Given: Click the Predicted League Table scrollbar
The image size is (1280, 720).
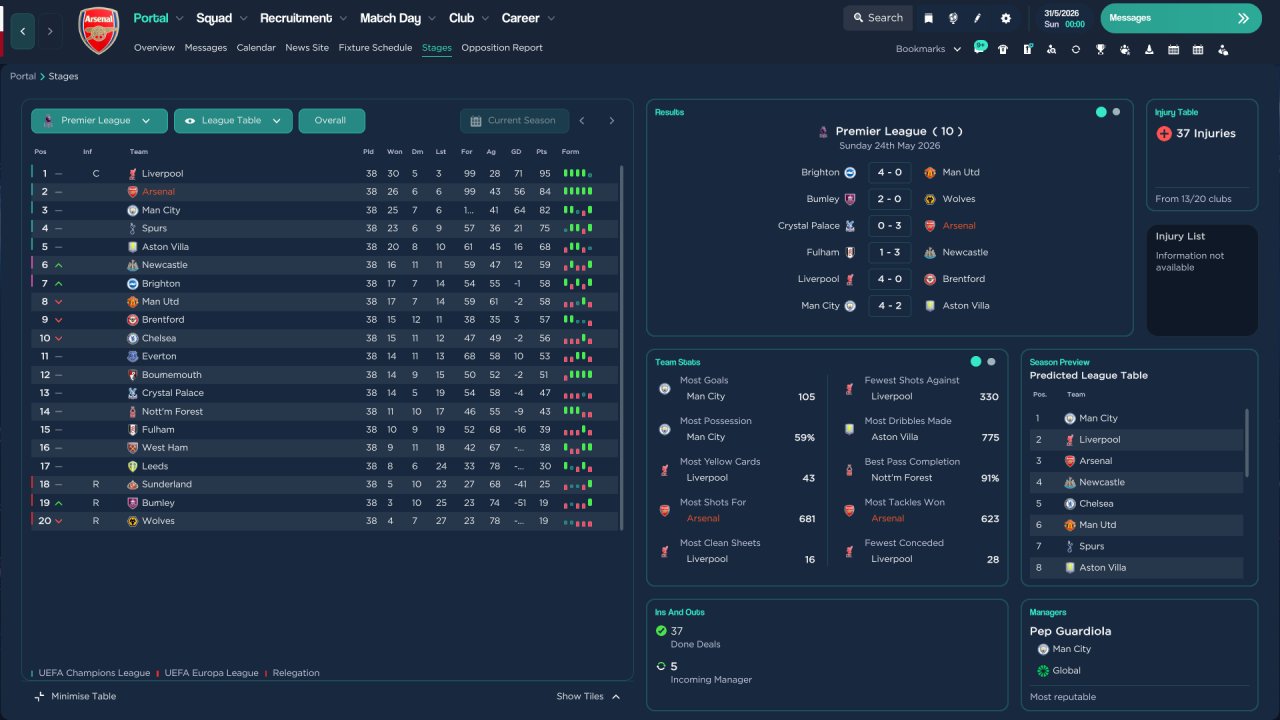Looking at the screenshot, I should click(1246, 442).
